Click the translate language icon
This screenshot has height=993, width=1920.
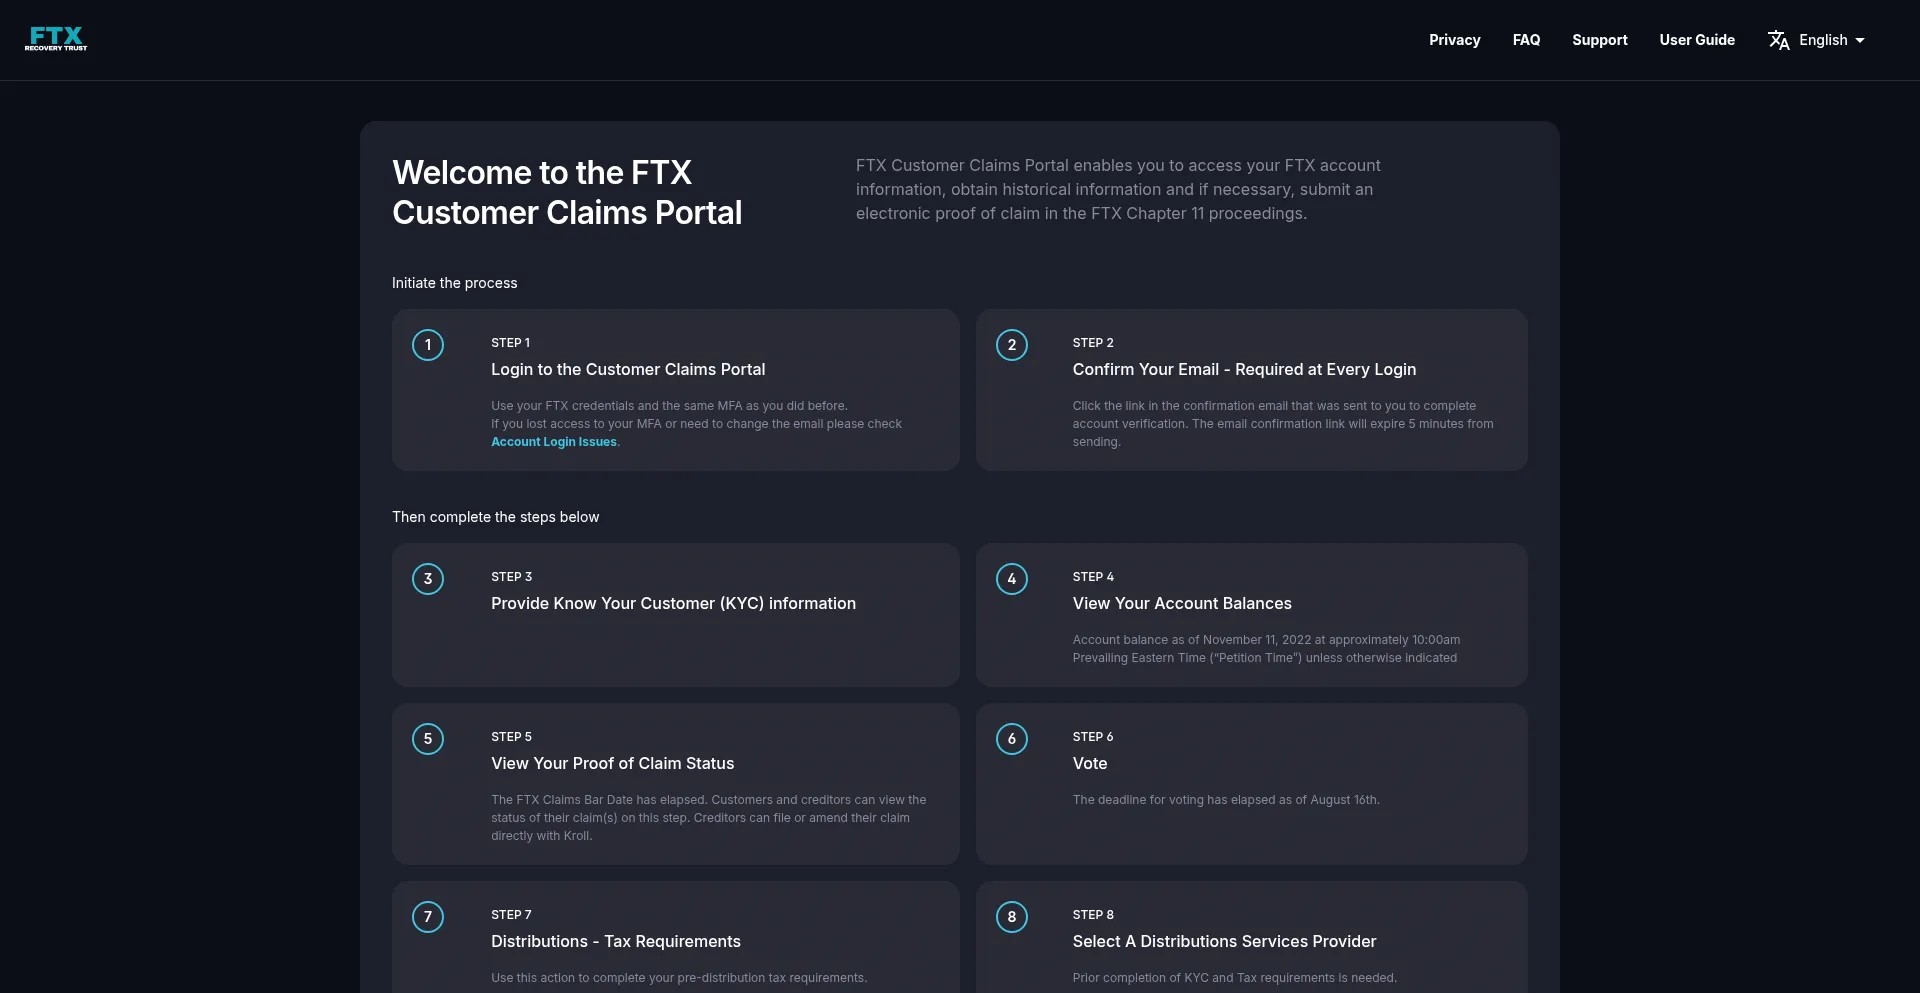1778,40
